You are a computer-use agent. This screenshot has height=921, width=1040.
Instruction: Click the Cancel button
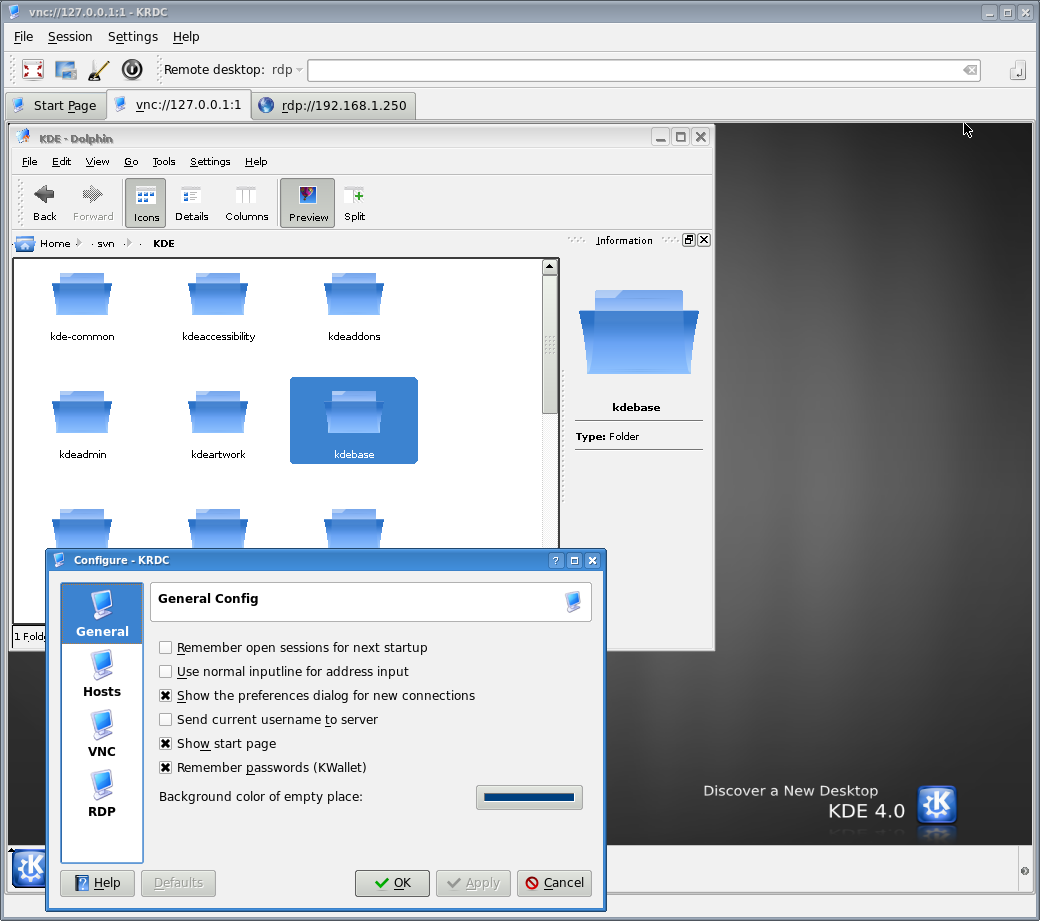[x=554, y=883]
